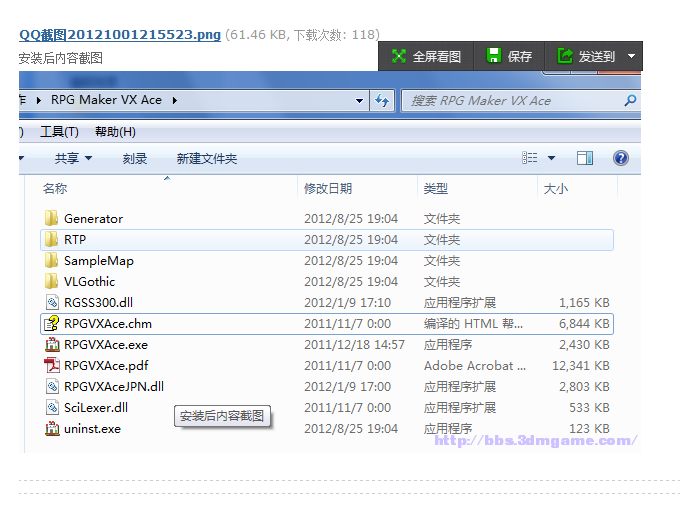The width and height of the screenshot is (680, 510).
Task: Select RPG Maker VX Ace in address bar
Action: point(106,100)
